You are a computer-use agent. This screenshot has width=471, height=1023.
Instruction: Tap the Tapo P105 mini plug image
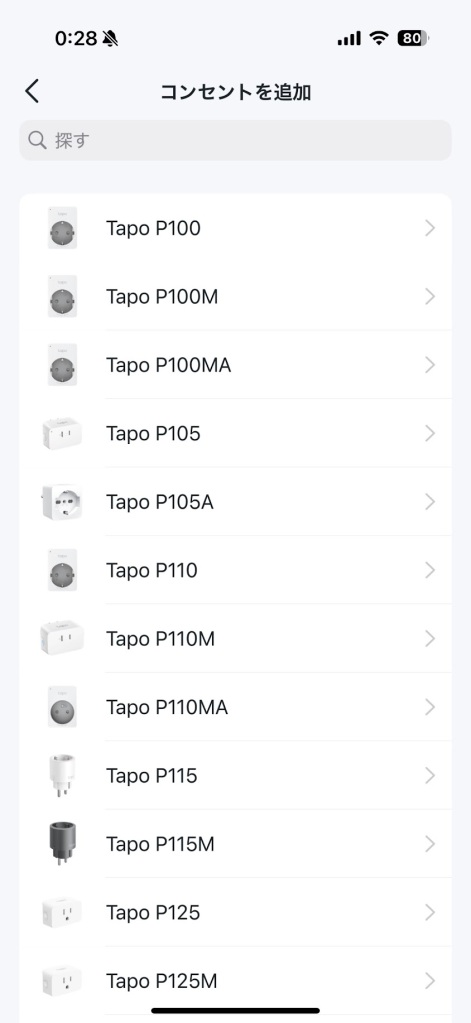62,433
